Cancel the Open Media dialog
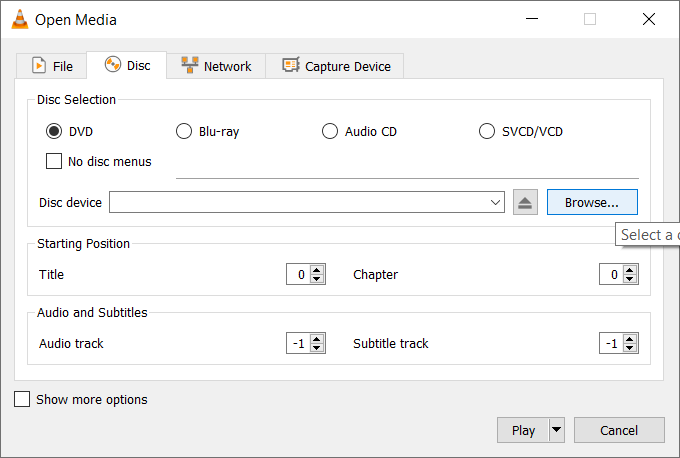Screen dimensions: 680x458 point(619,430)
